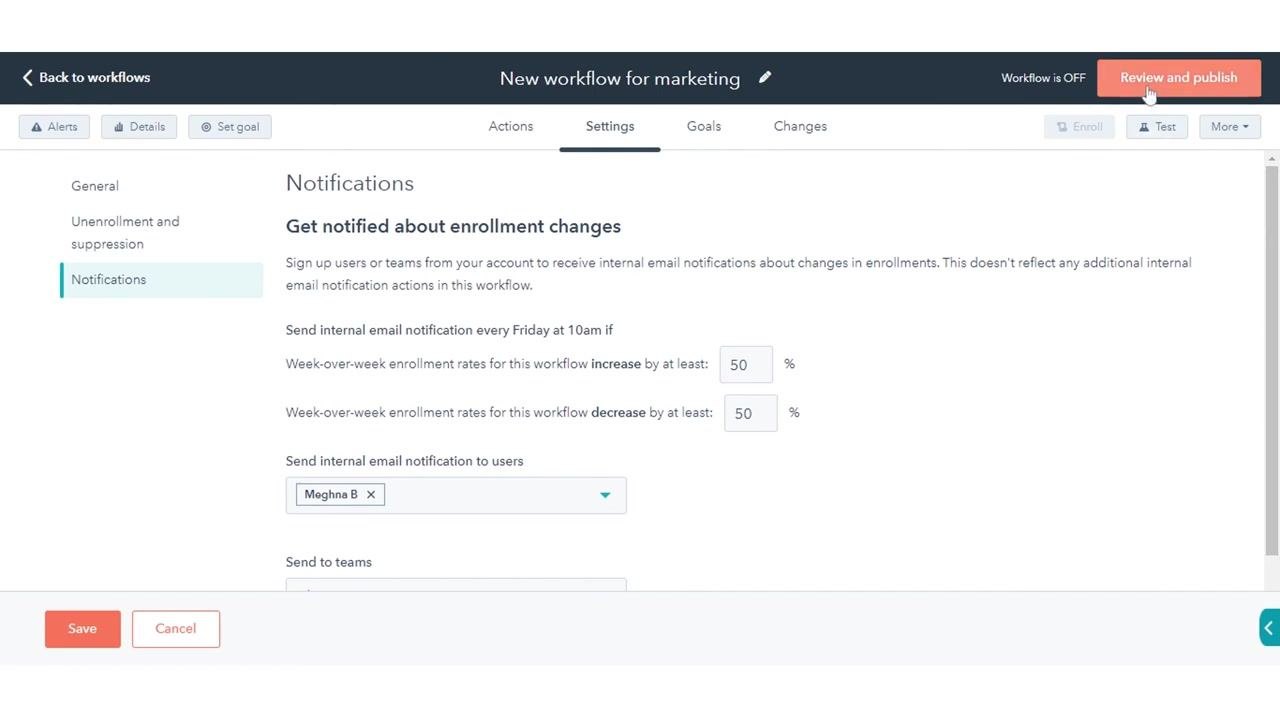
Task: Click the workflow title text
Action: [620, 78]
